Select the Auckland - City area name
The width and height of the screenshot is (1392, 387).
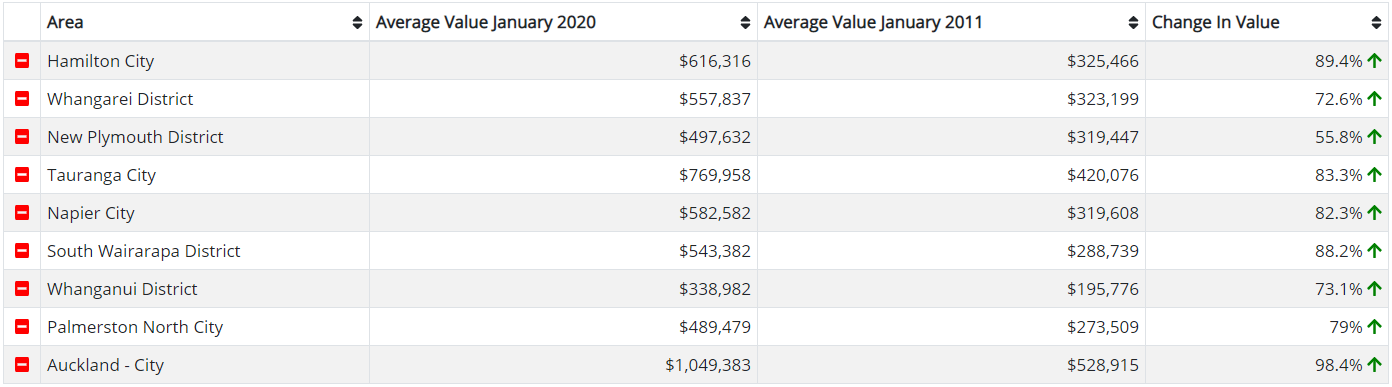tap(105, 365)
